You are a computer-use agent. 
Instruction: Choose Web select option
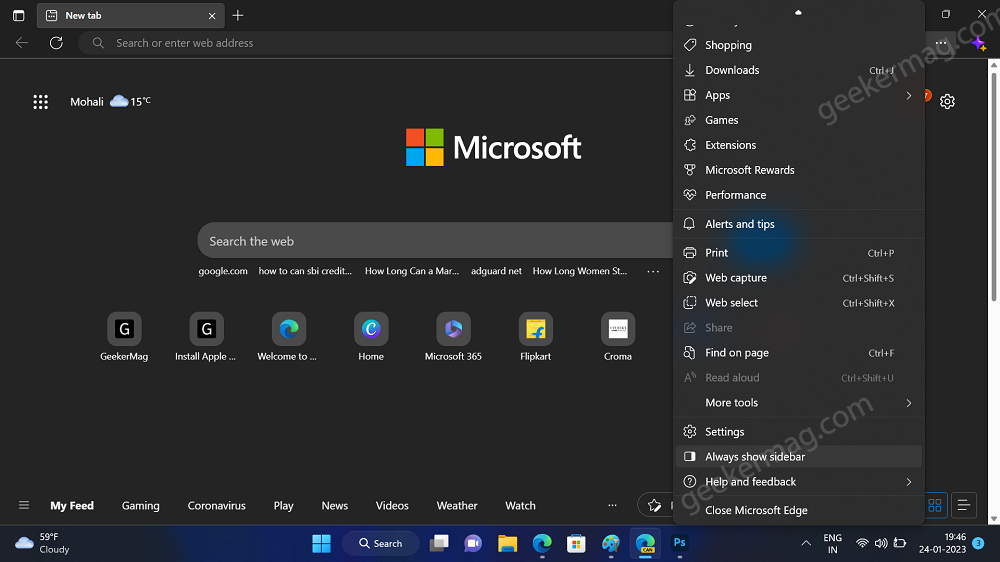798,302
